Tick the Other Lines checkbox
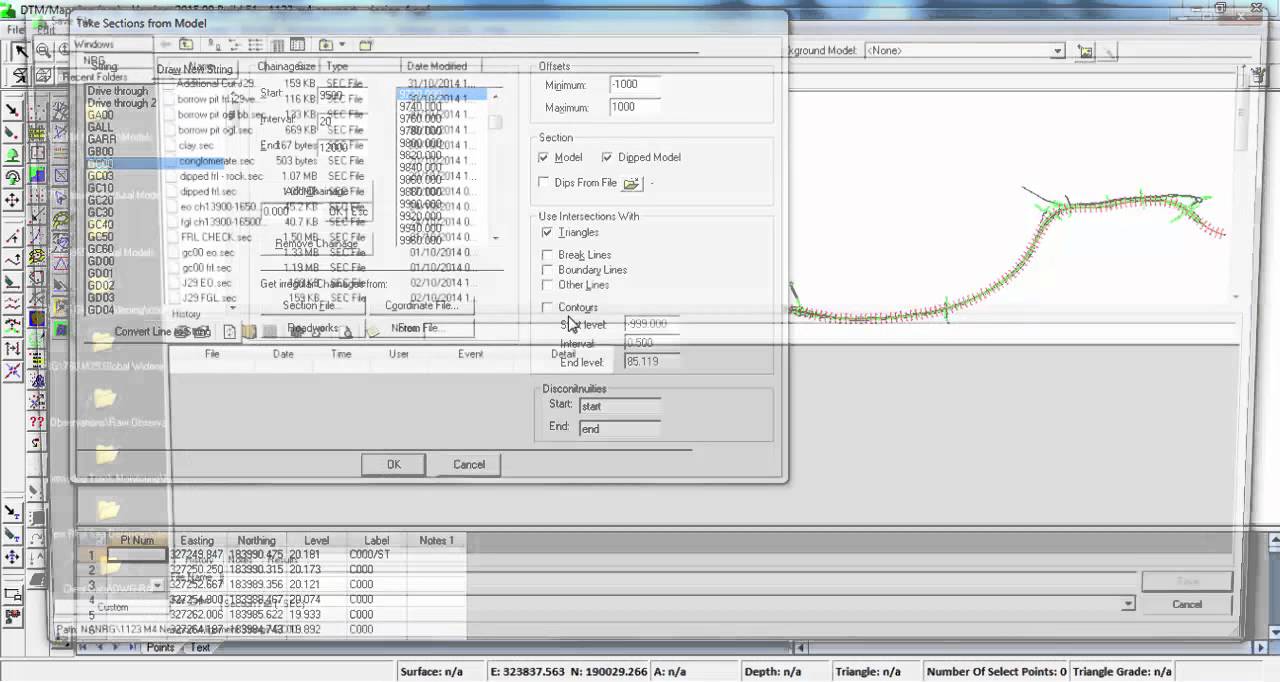The width and height of the screenshot is (1280, 682). (547, 285)
